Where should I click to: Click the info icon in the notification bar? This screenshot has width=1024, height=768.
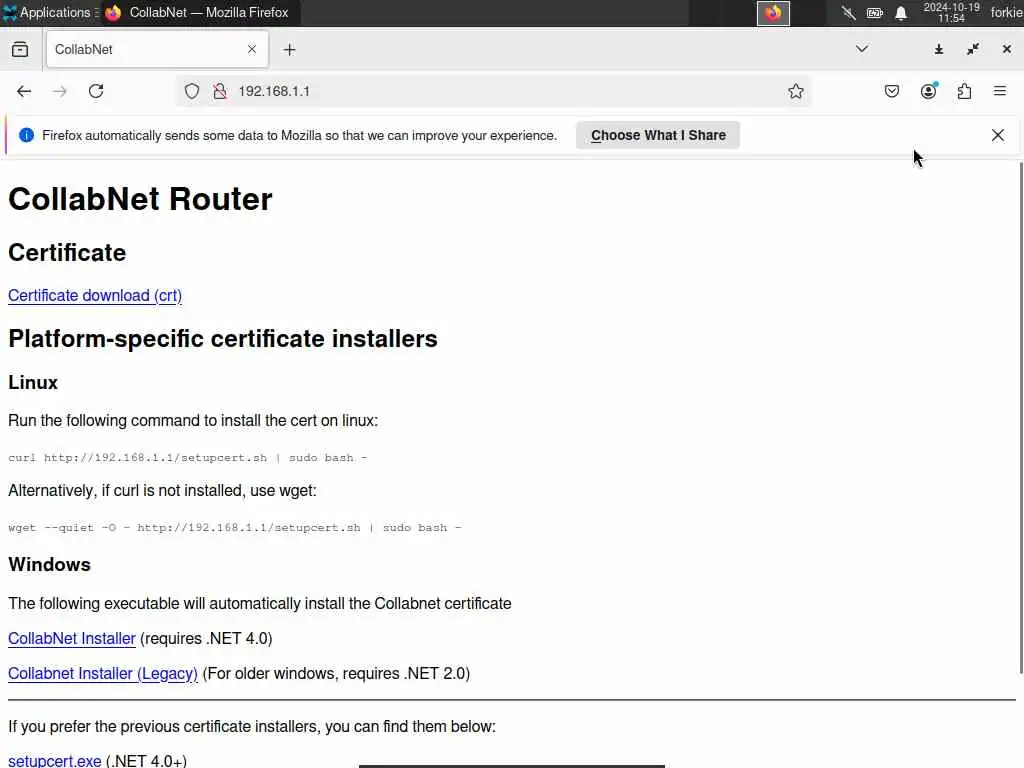click(x=26, y=135)
